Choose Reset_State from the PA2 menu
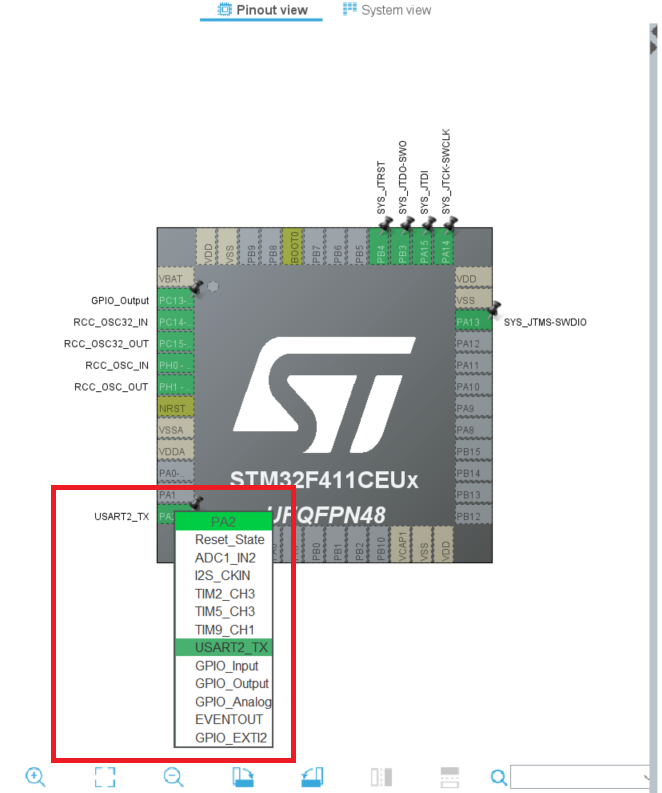The height and width of the screenshot is (793, 662). (229, 540)
